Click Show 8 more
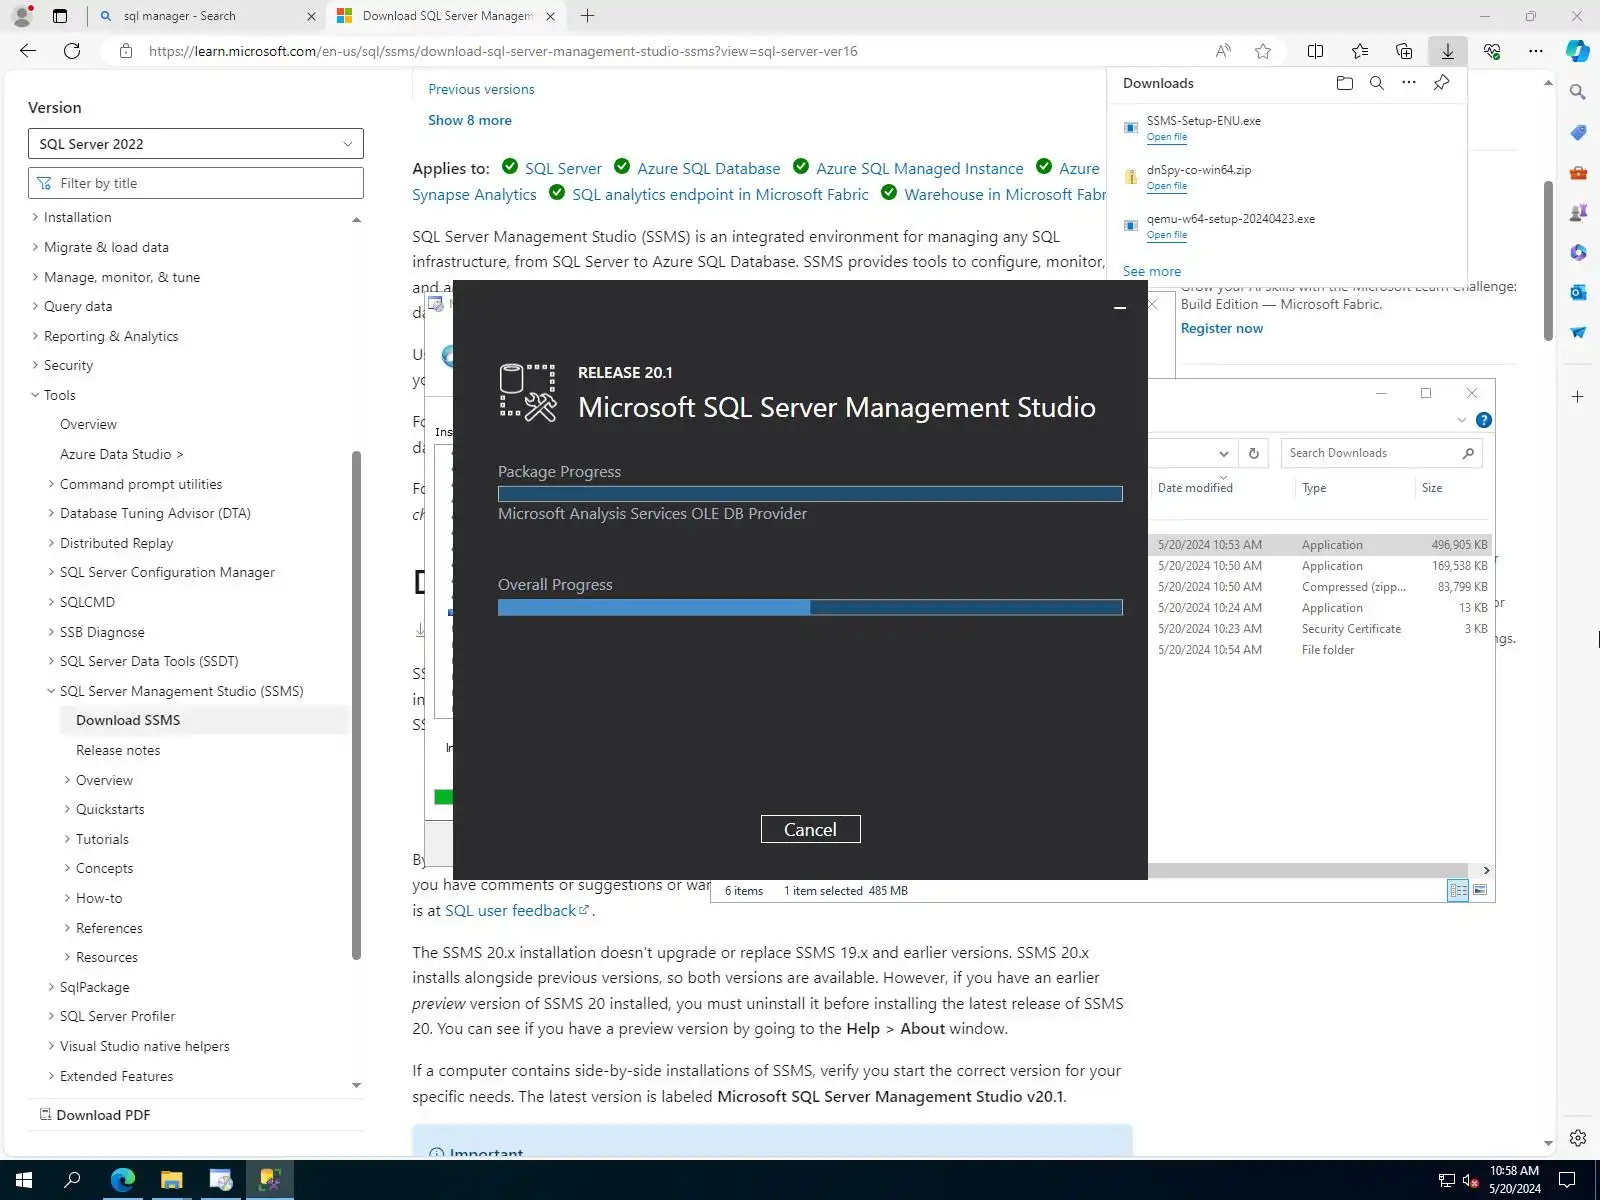The image size is (1600, 1200). click(470, 120)
